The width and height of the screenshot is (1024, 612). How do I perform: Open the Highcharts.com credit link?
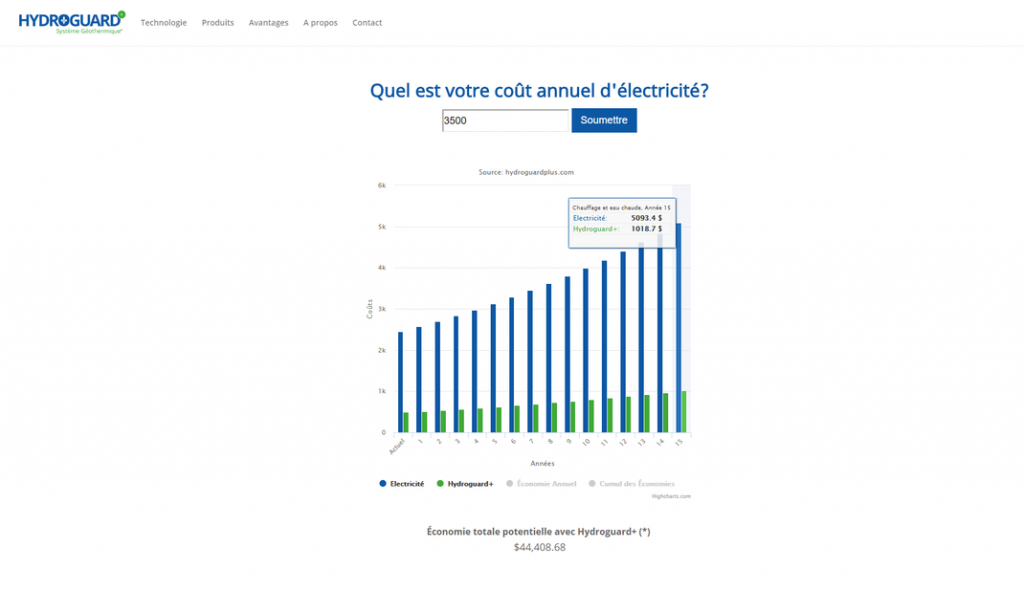670,496
